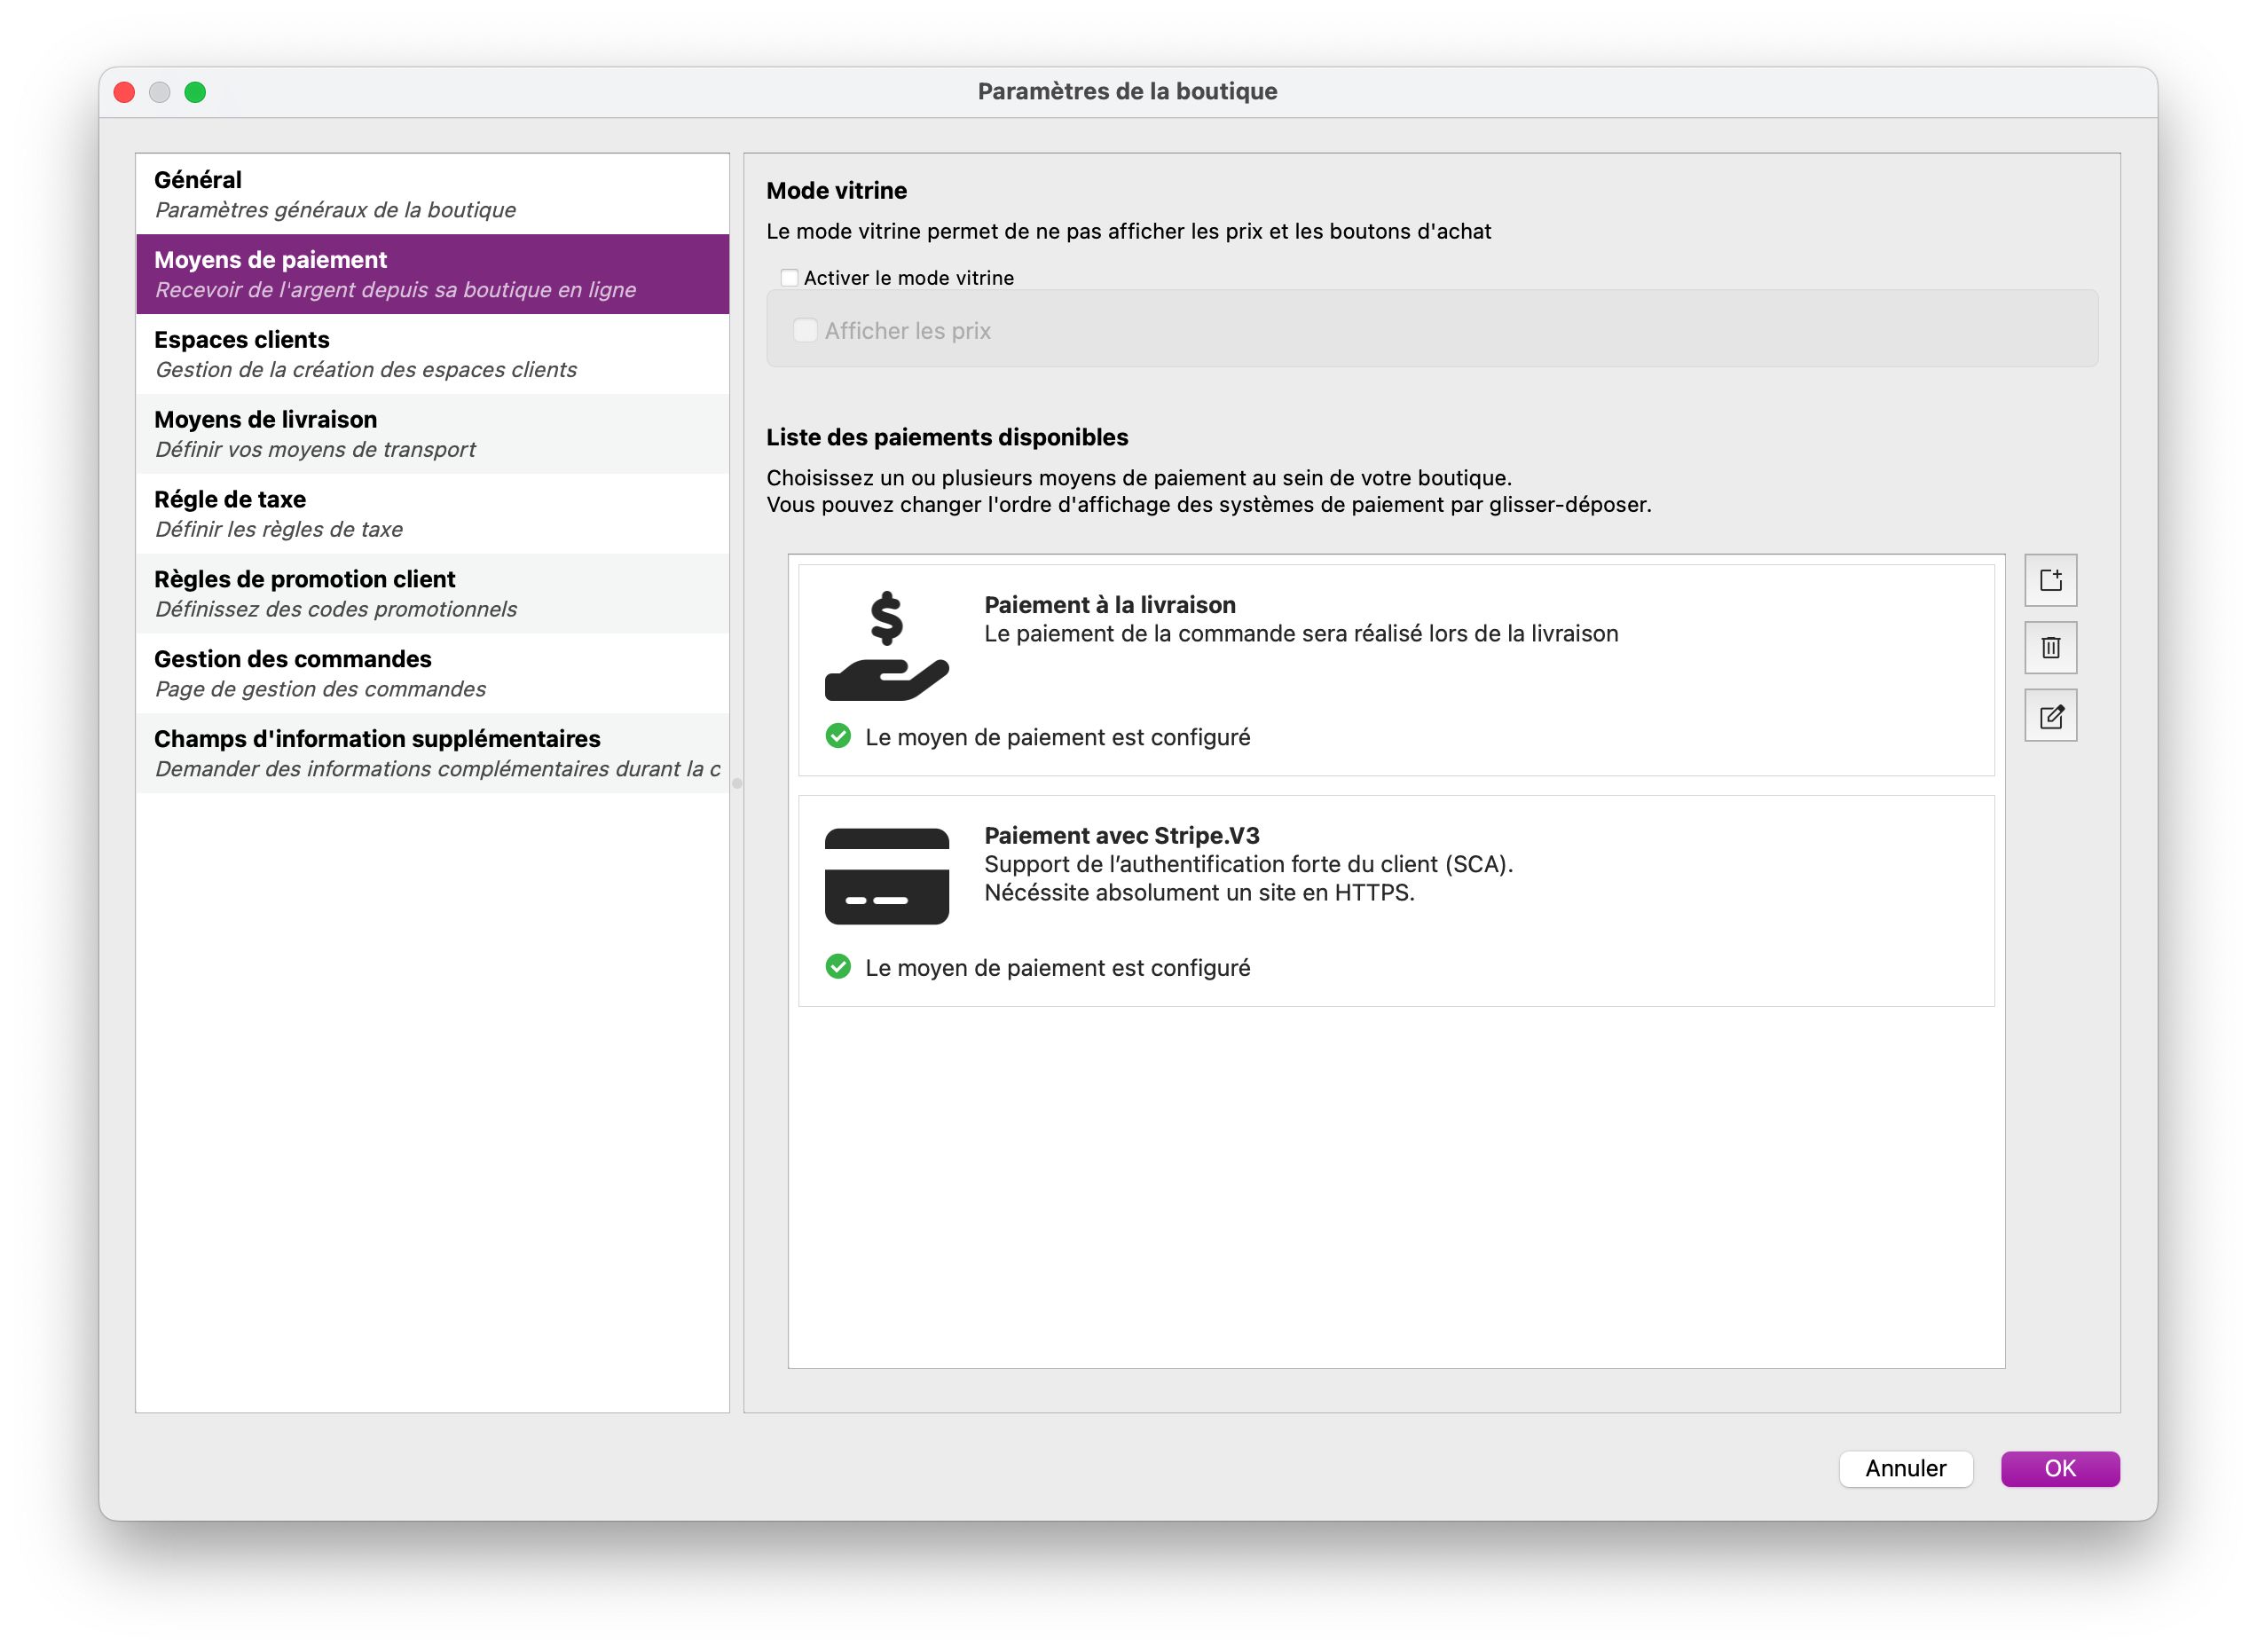Confirm with the purple OK button
This screenshot has width=2257, height=1652.
click(x=2059, y=1468)
